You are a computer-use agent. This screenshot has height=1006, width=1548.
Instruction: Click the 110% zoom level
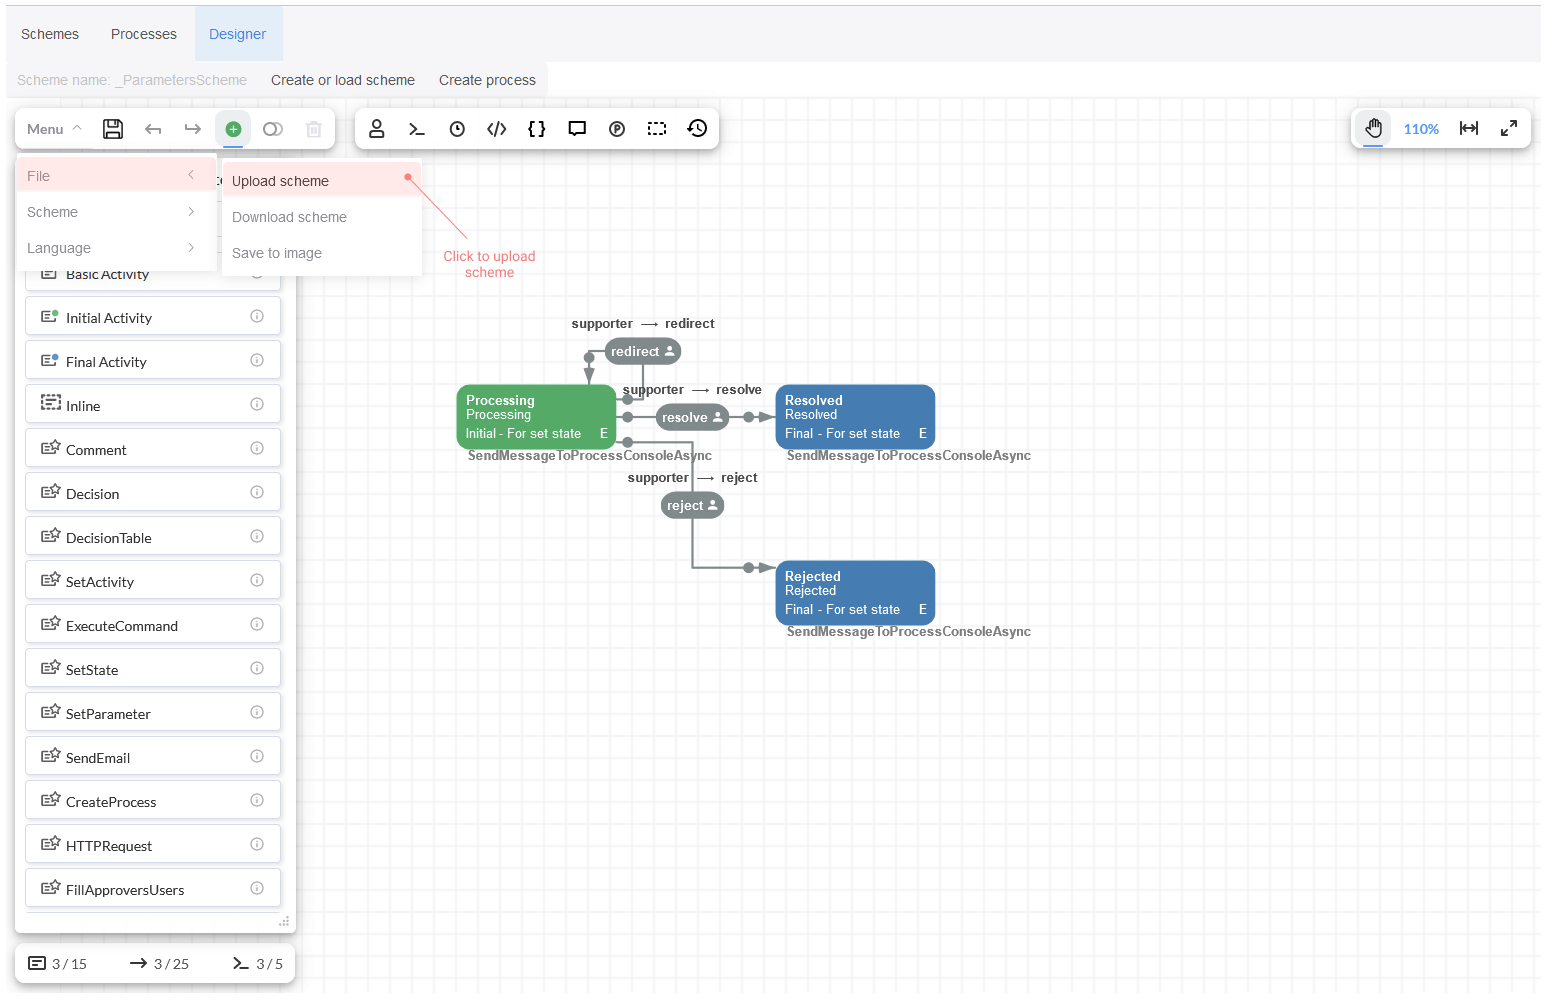(1421, 129)
